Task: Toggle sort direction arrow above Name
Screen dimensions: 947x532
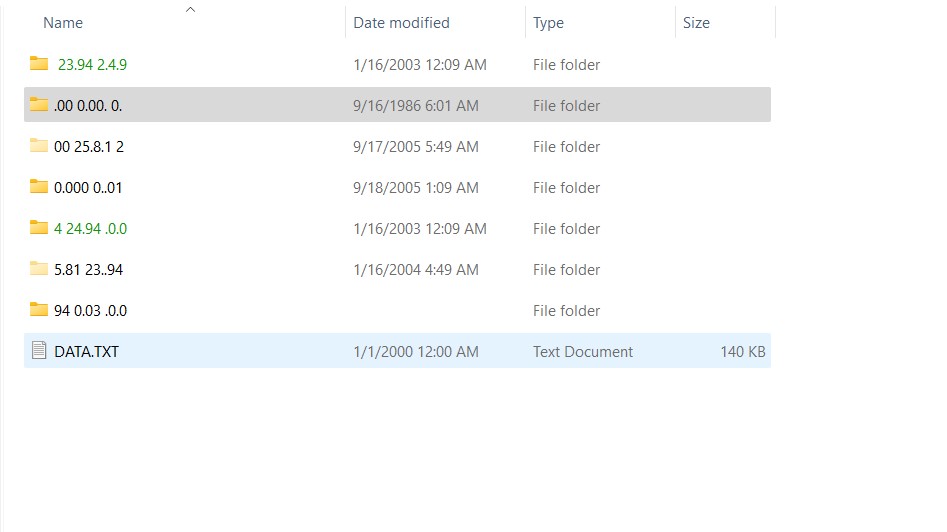Action: [190, 10]
